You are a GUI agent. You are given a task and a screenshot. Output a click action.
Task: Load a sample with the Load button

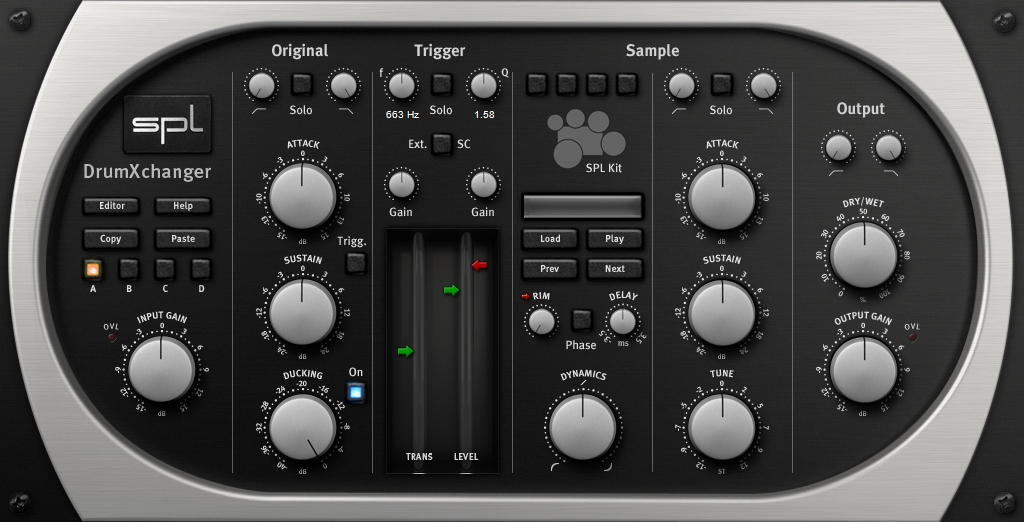[550, 238]
